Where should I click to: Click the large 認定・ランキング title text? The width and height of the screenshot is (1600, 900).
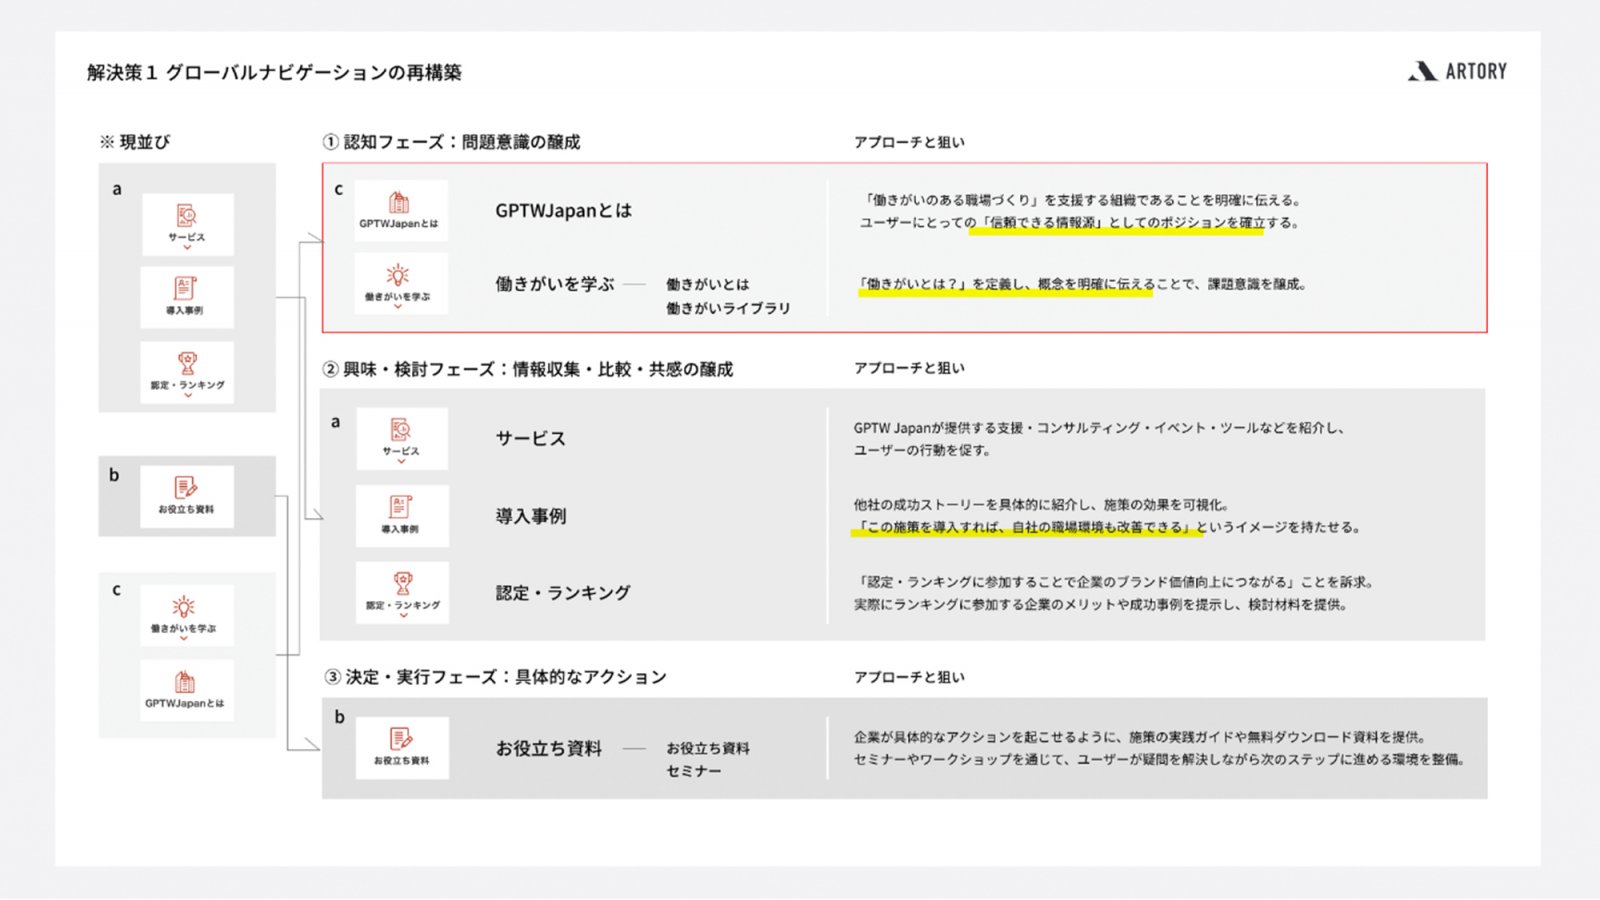click(x=563, y=593)
